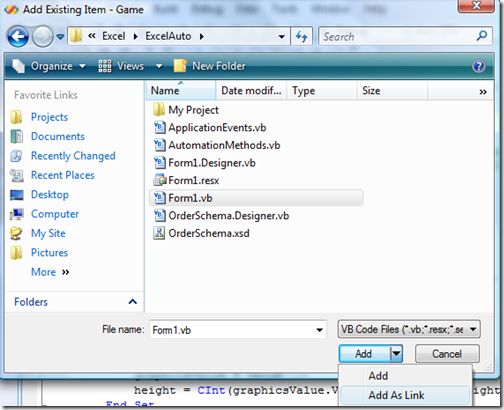Open the Projects favorite link
The image size is (504, 410).
point(49,117)
